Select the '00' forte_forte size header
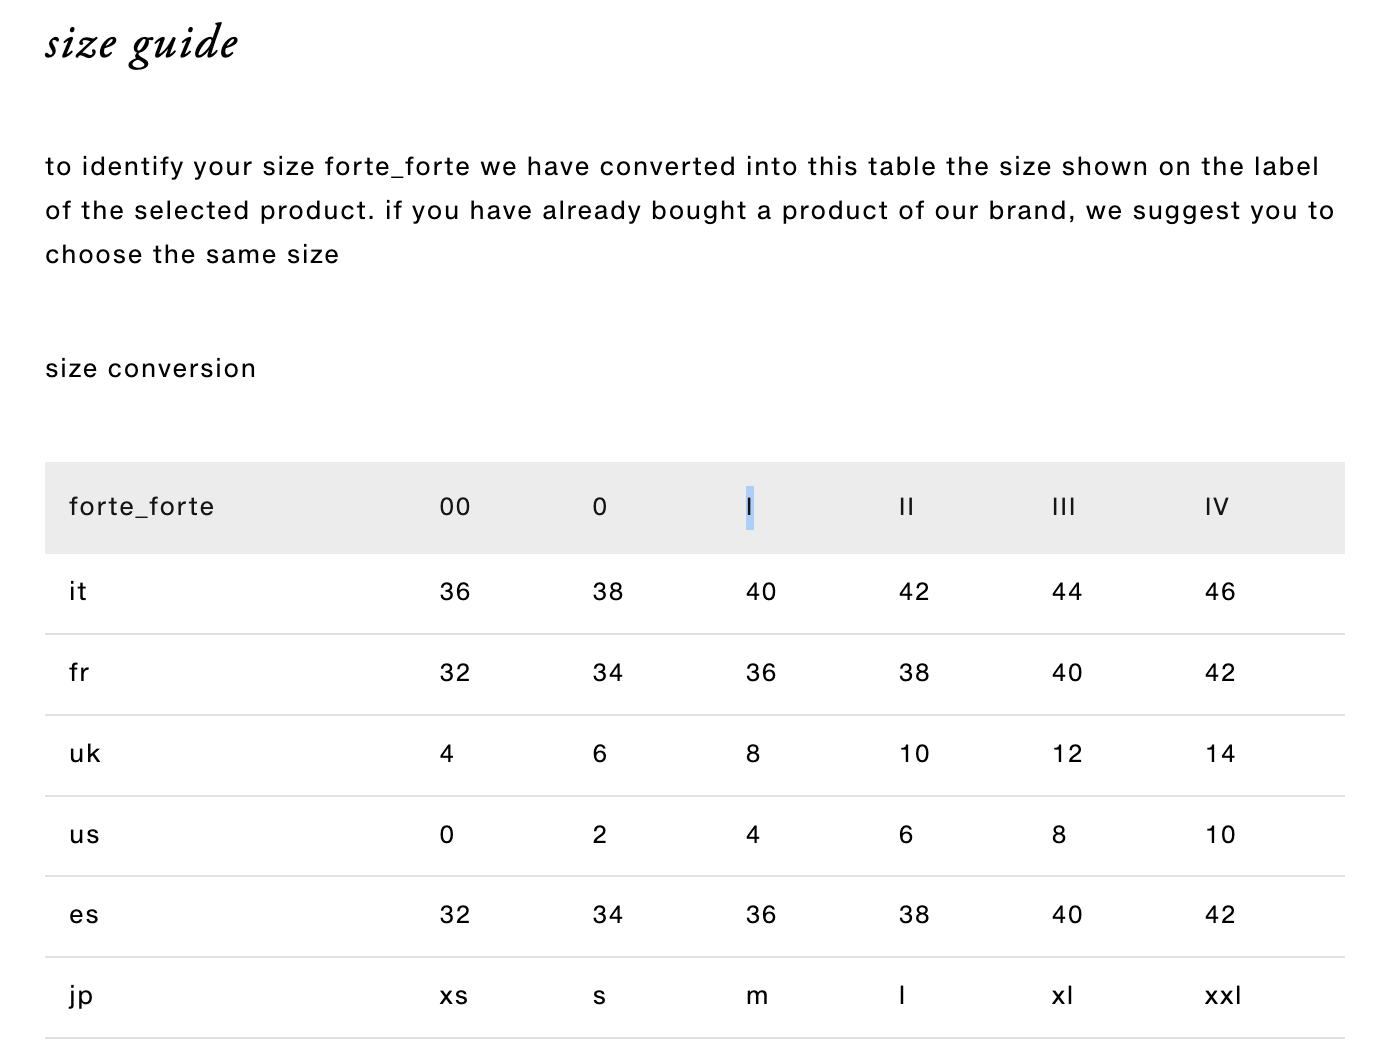The width and height of the screenshot is (1386, 1058). click(x=455, y=507)
